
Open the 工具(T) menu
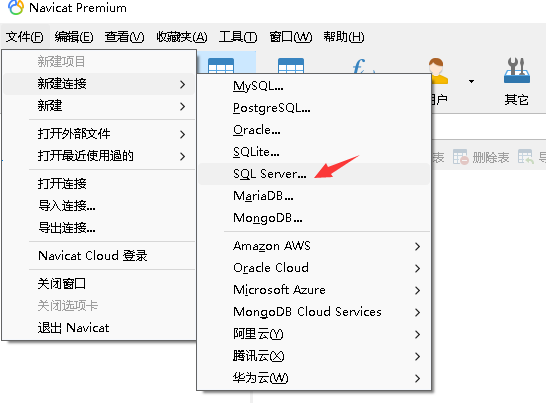click(x=238, y=37)
